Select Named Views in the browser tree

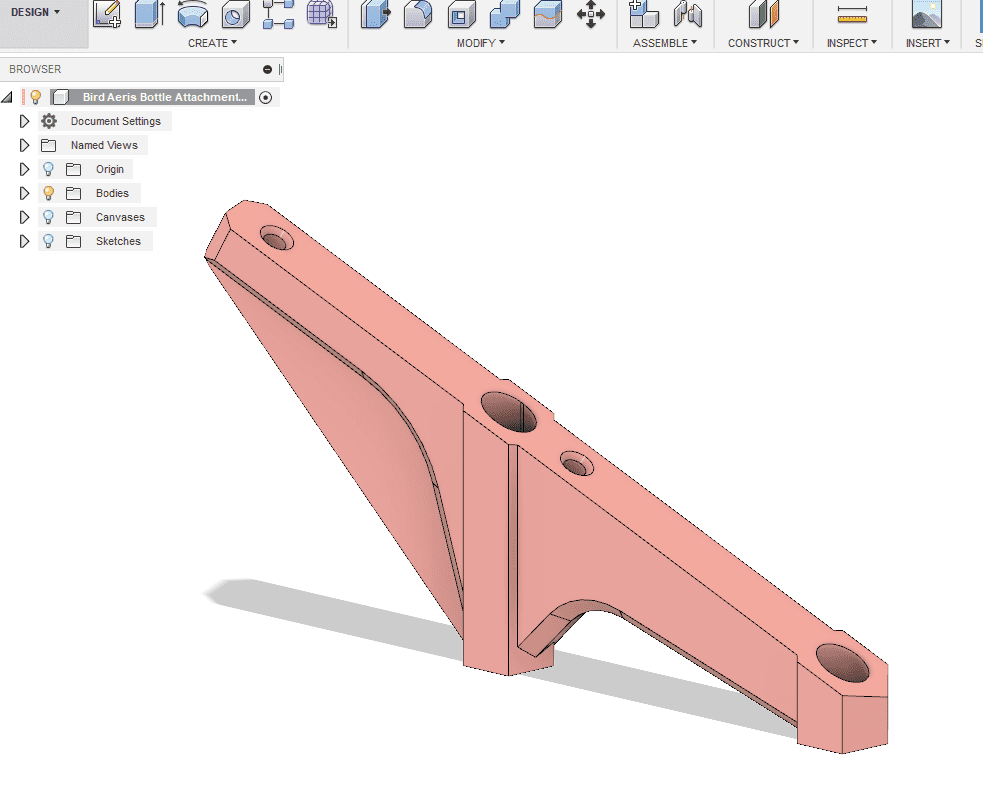point(104,145)
